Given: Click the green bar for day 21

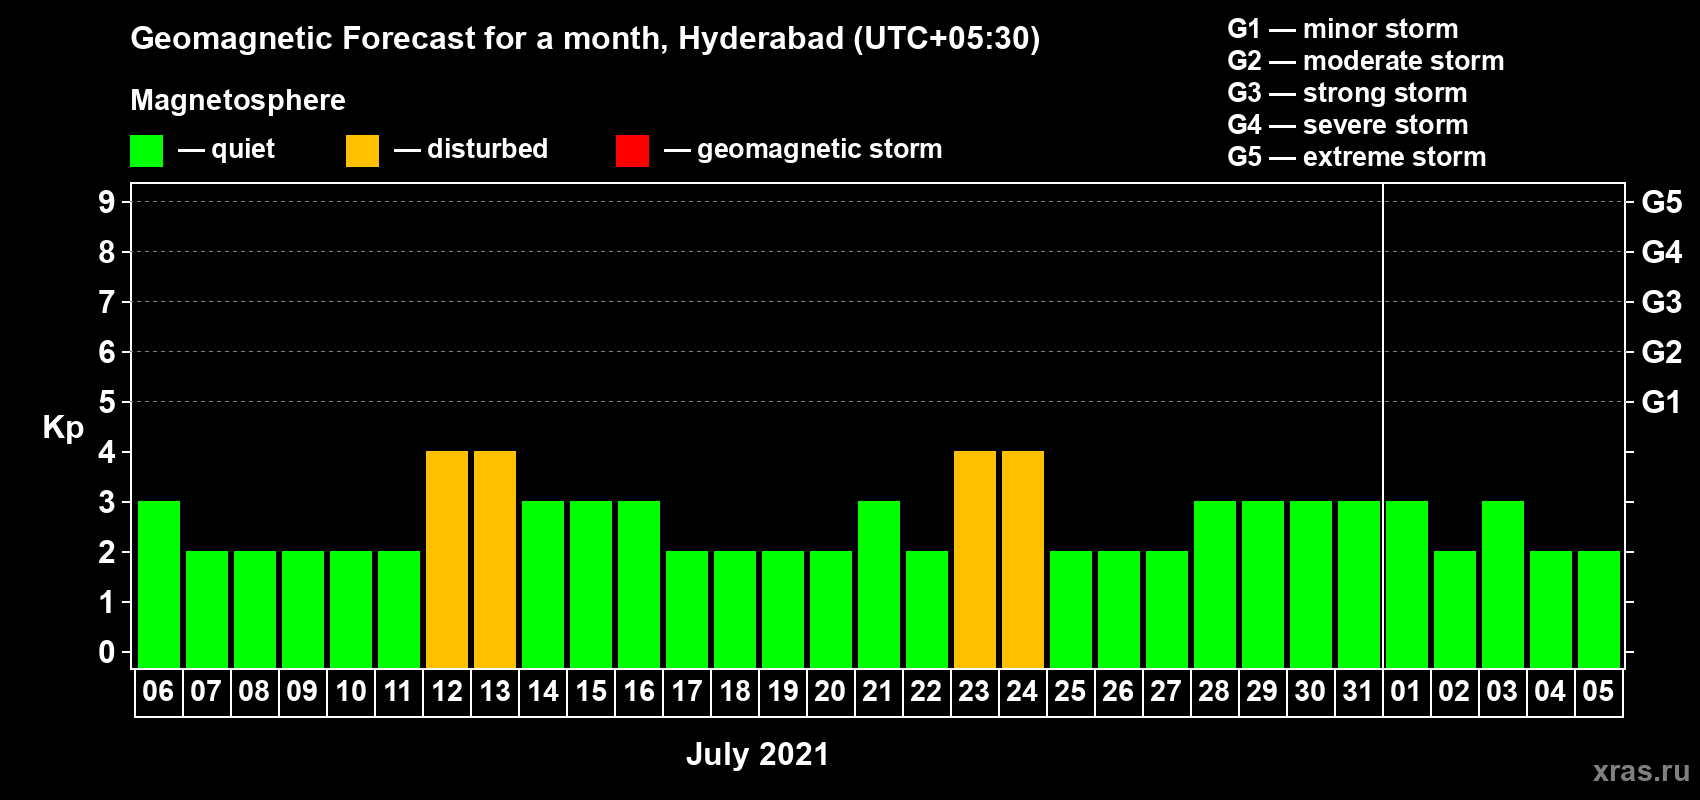Looking at the screenshot, I should 879,584.
